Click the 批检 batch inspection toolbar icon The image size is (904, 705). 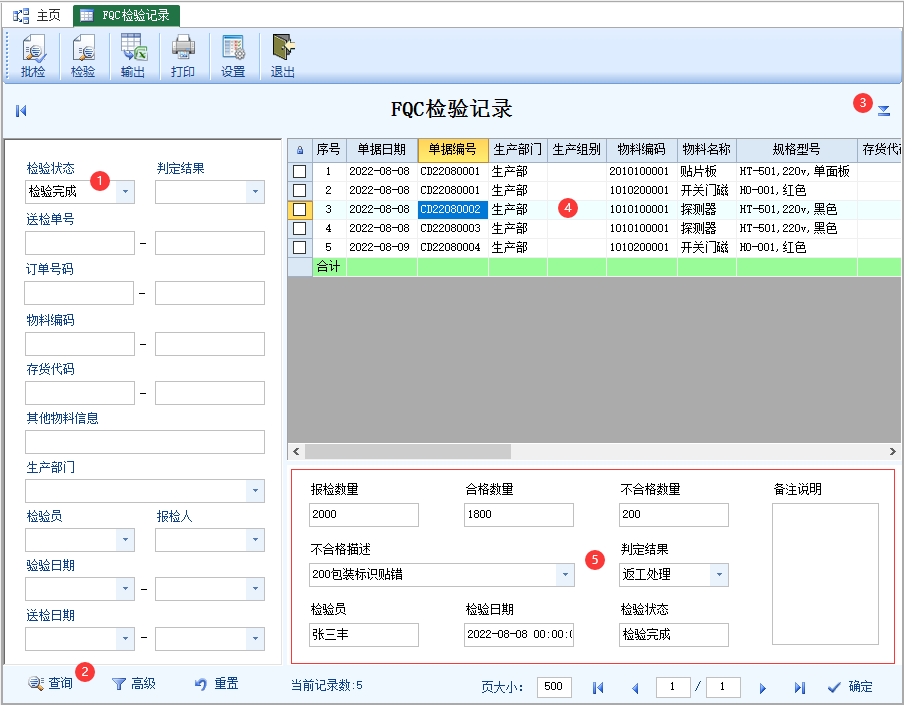pos(33,56)
